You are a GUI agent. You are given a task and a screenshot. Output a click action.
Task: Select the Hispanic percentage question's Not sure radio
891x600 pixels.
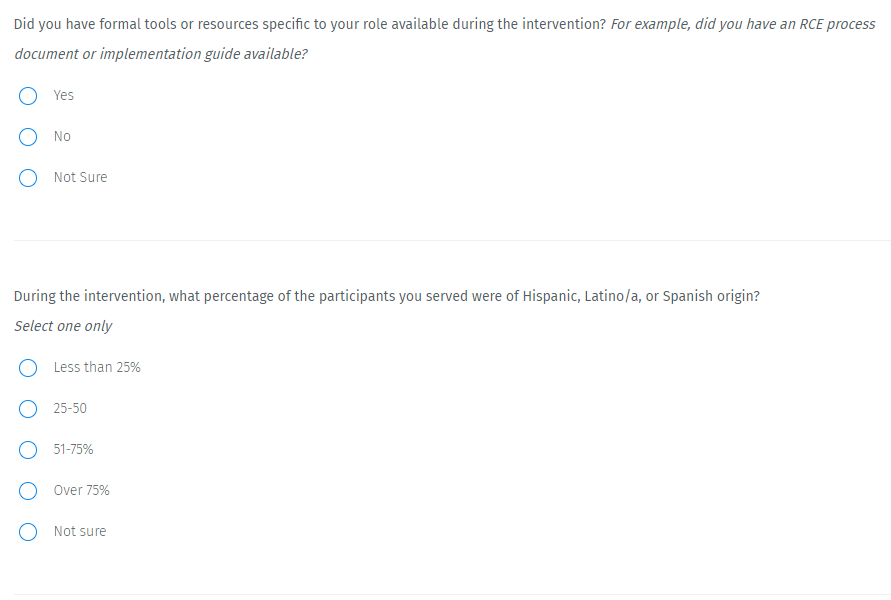click(30, 532)
